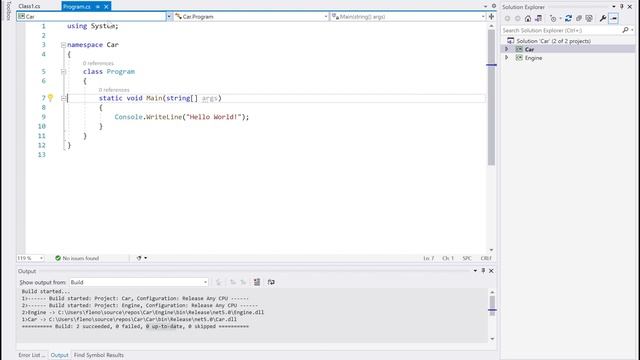Screen dimensions: 640x360
Task: Switch to the Class1.cs tab
Action: (29, 7)
